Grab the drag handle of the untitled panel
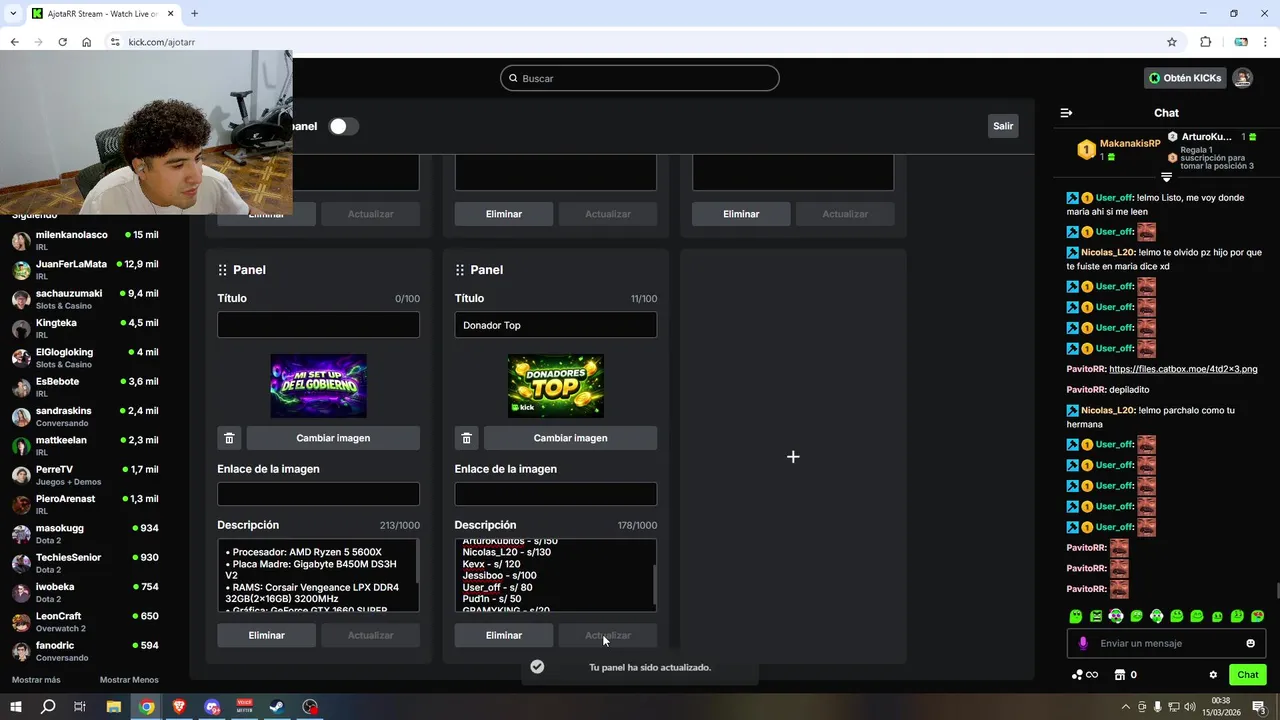The height and width of the screenshot is (720, 1280). point(223,270)
